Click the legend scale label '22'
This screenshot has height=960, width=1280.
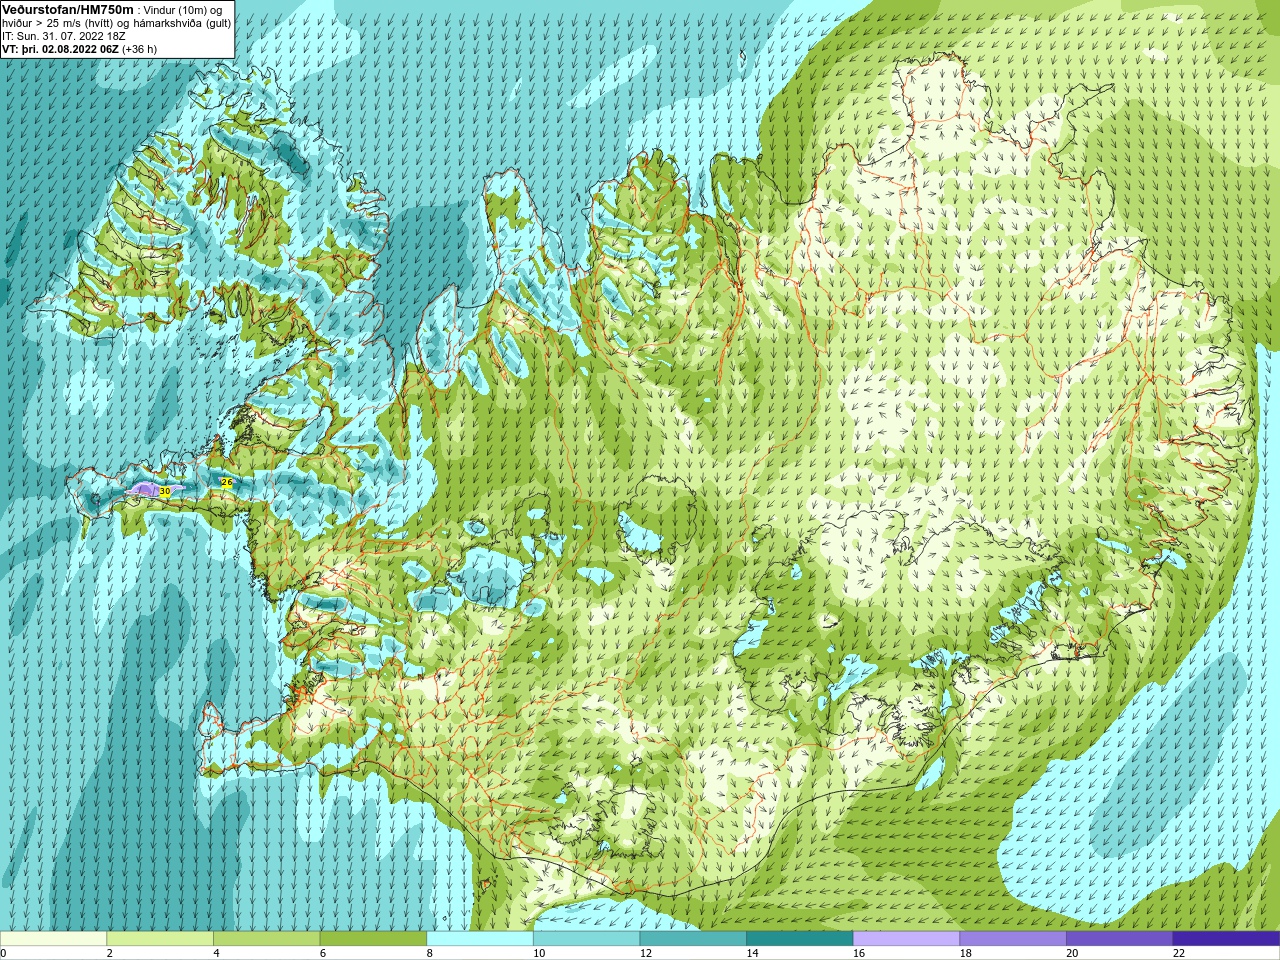pos(1179,953)
